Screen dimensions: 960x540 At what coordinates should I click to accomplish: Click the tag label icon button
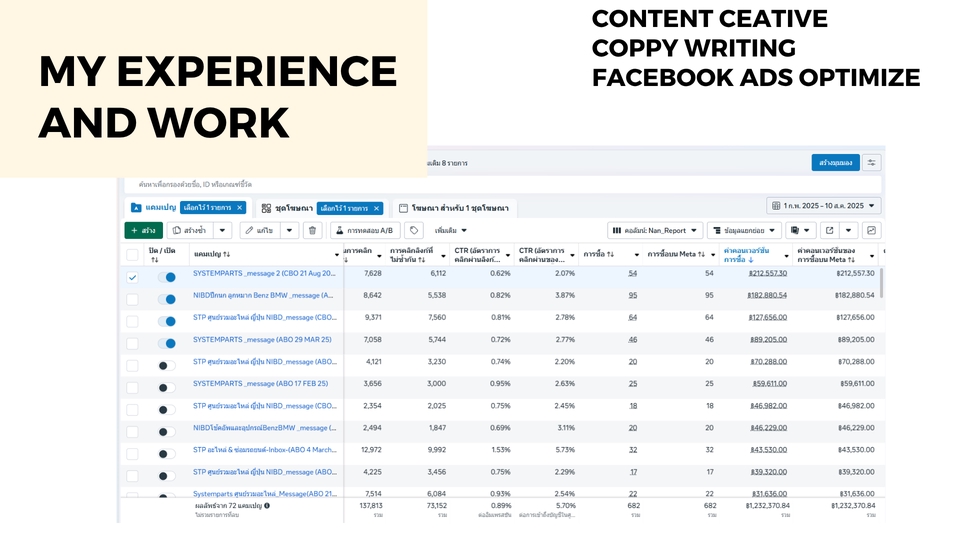414,230
